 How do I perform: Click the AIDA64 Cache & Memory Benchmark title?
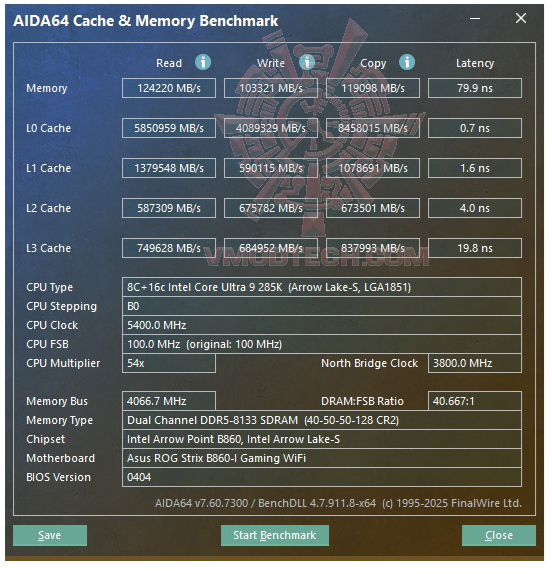[146, 21]
